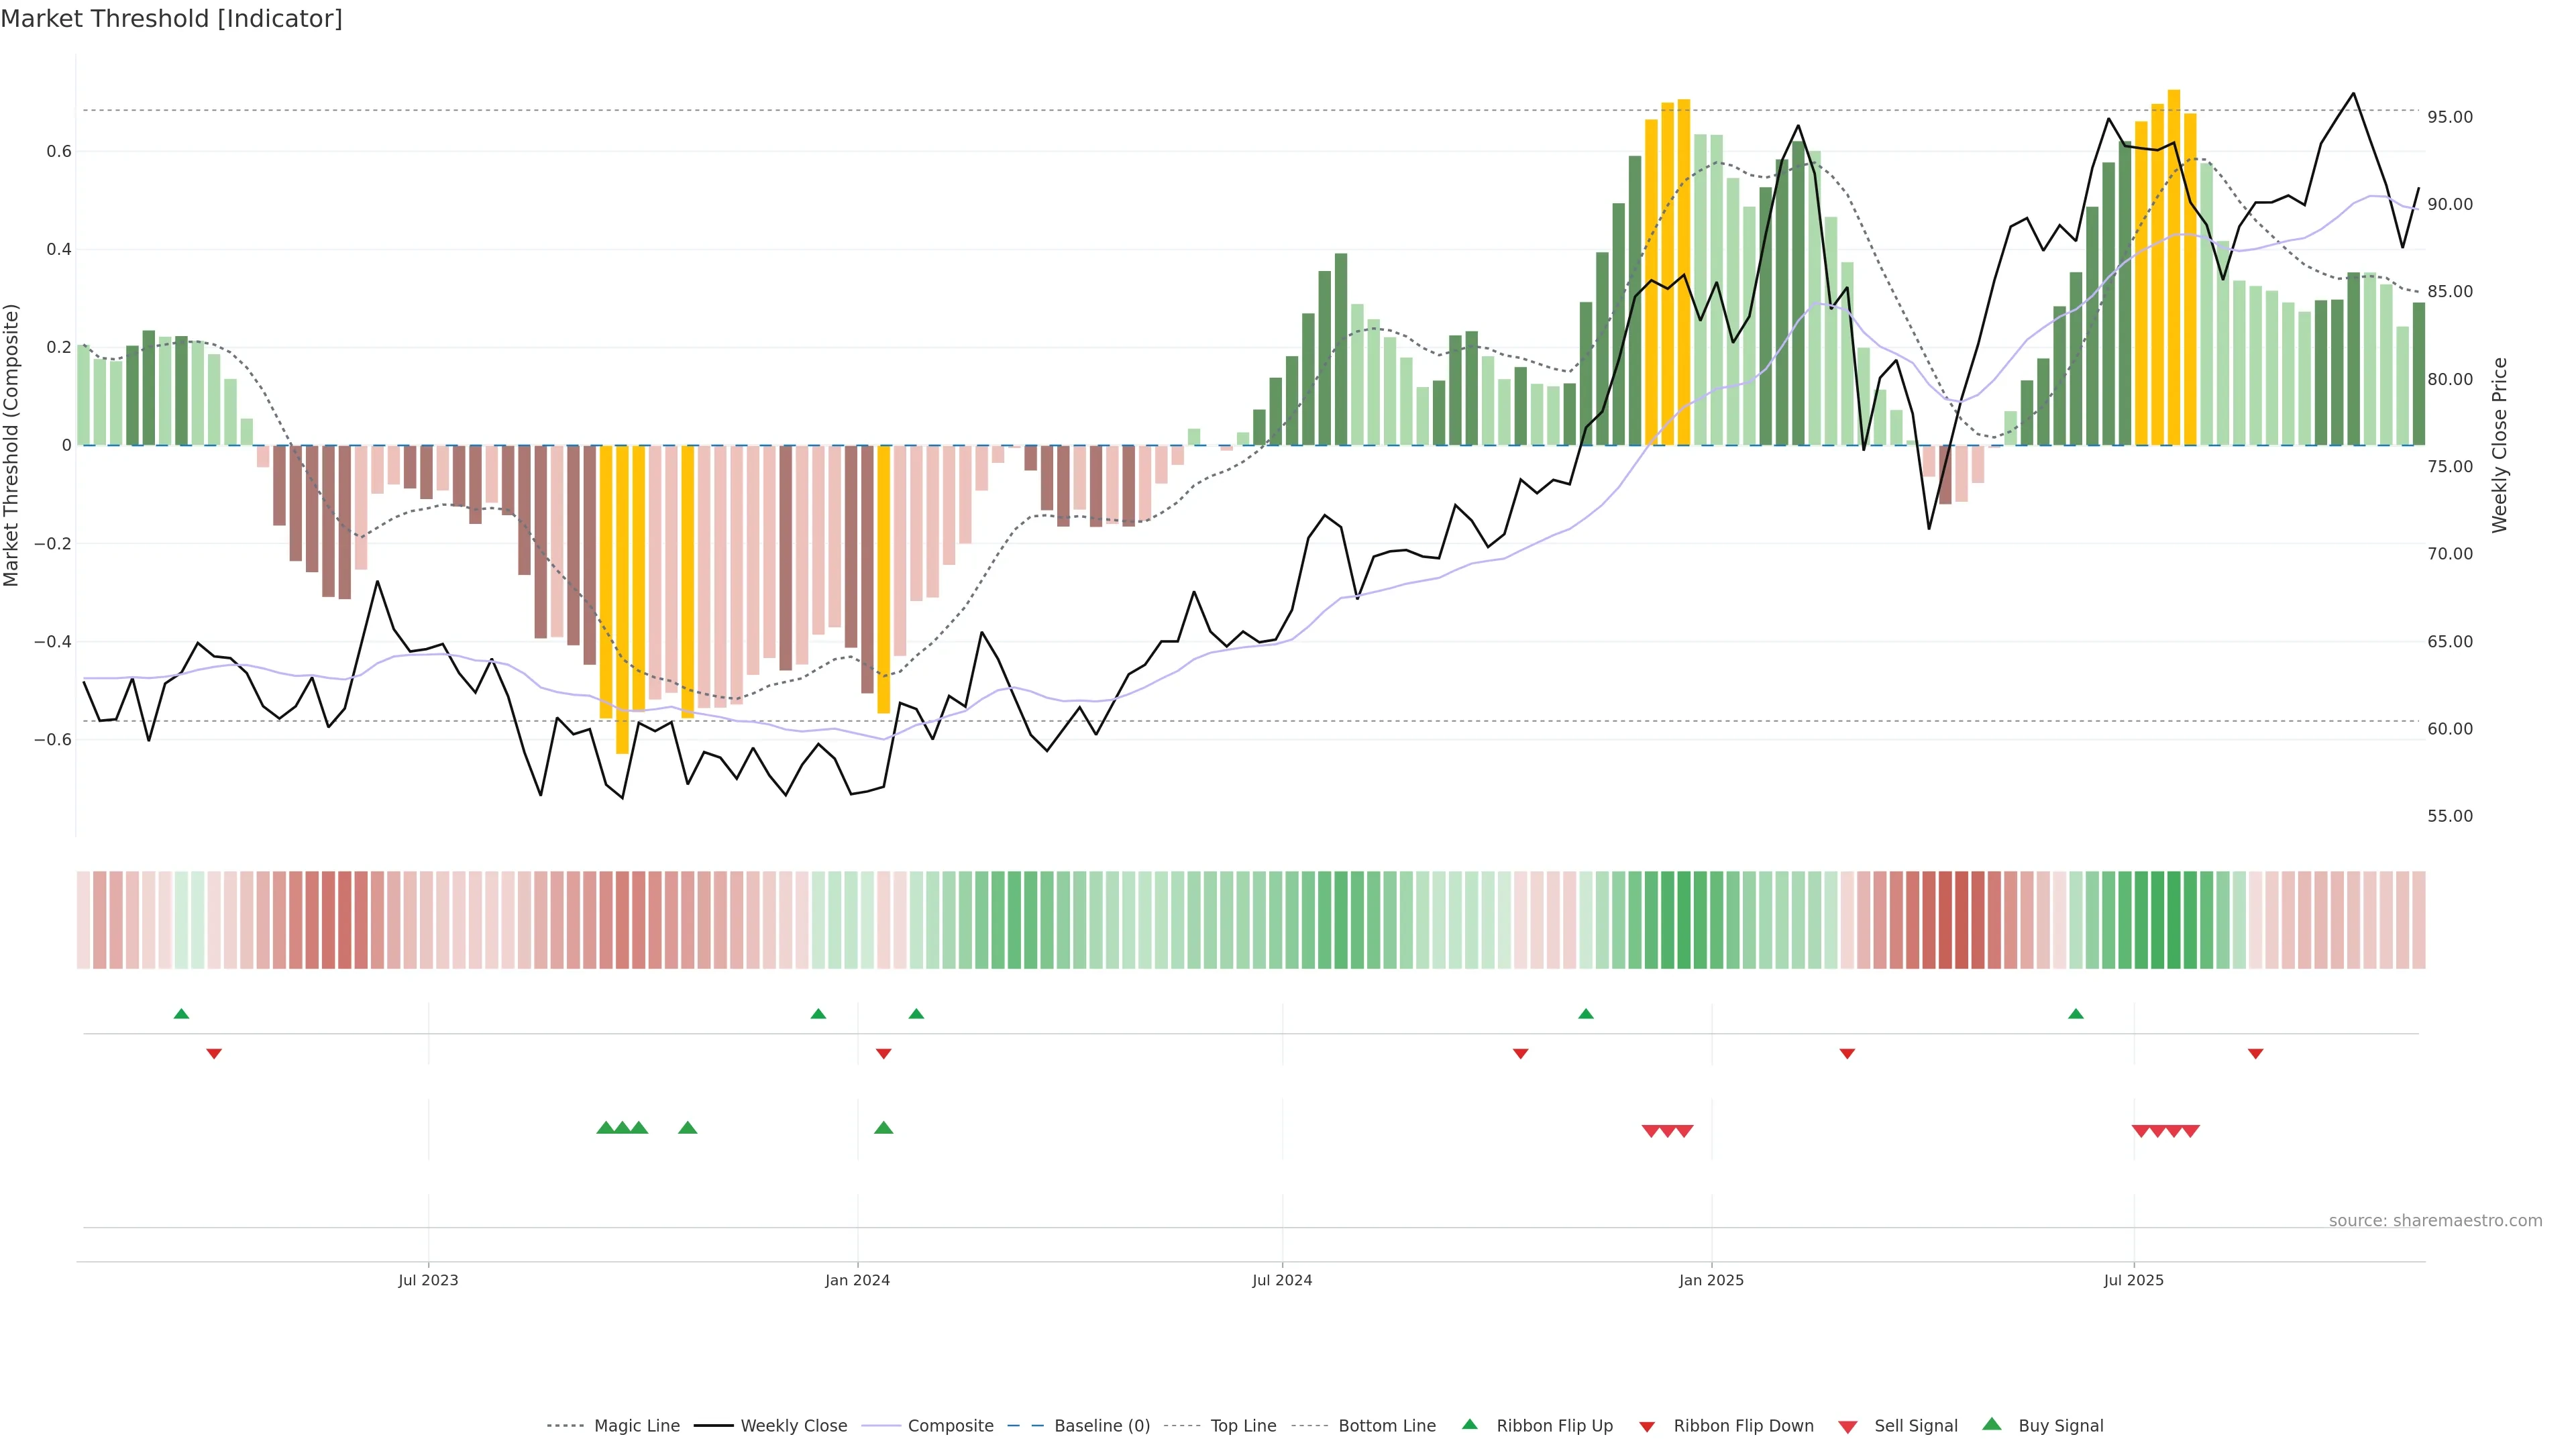Viewport: 2576px width, 1449px height.
Task: Toggle Baseline (0) legend item
Action: (1102, 1426)
